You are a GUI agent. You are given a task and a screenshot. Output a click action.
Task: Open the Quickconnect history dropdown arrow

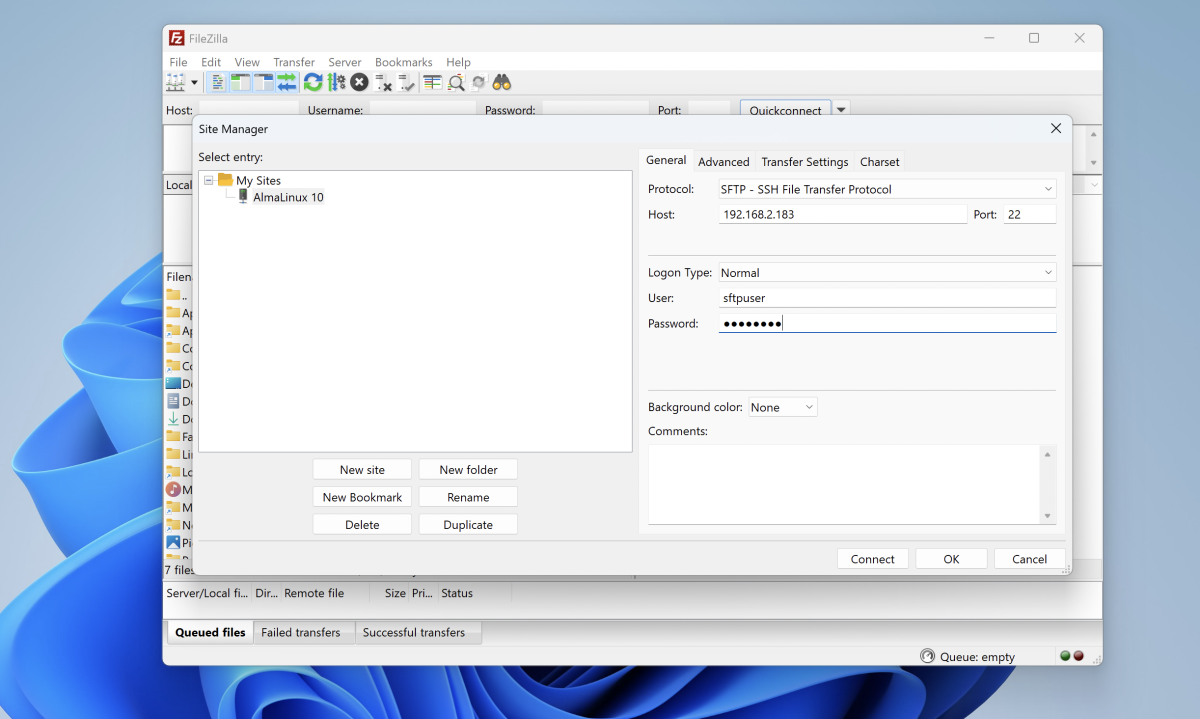point(841,110)
